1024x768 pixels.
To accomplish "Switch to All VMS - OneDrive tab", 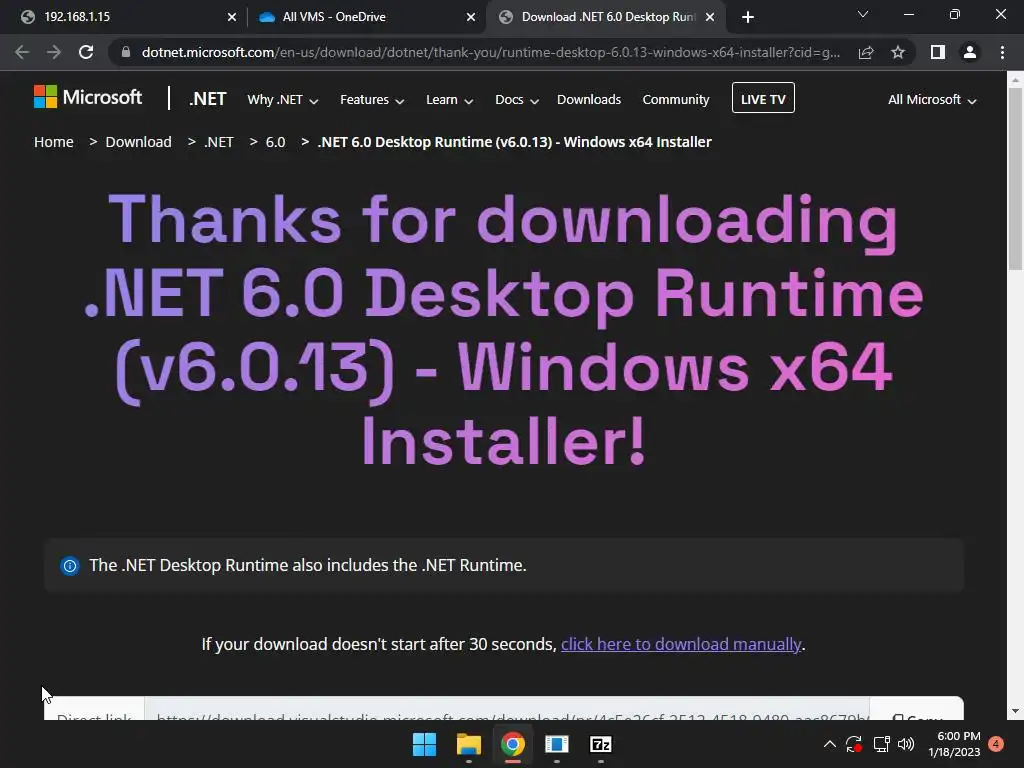I will (x=366, y=17).
